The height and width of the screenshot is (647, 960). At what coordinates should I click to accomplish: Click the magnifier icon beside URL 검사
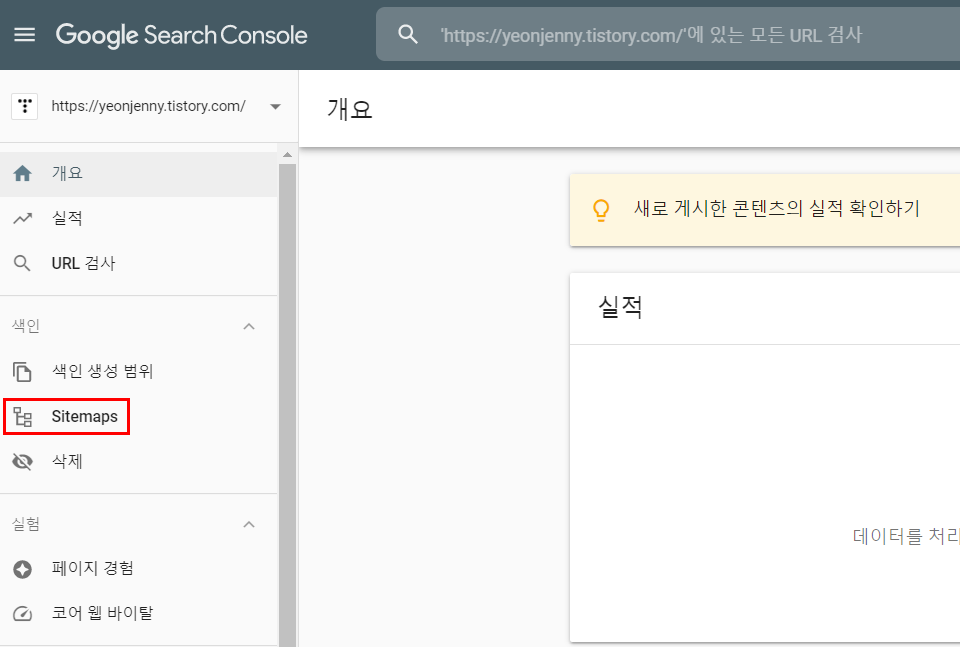pos(22,264)
